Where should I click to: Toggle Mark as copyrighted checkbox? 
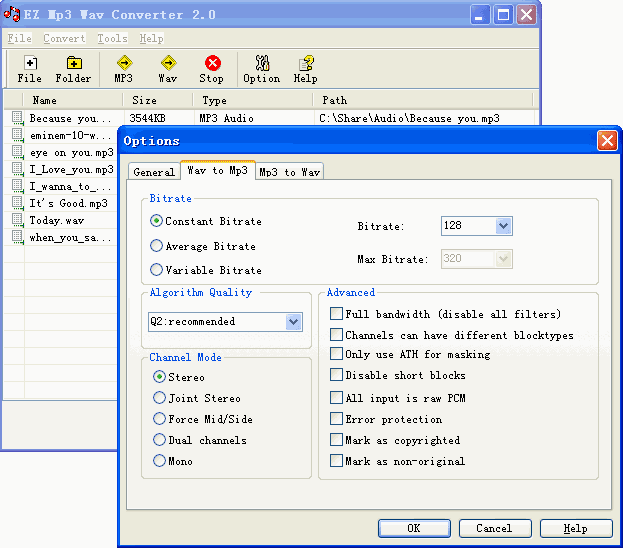click(337, 440)
